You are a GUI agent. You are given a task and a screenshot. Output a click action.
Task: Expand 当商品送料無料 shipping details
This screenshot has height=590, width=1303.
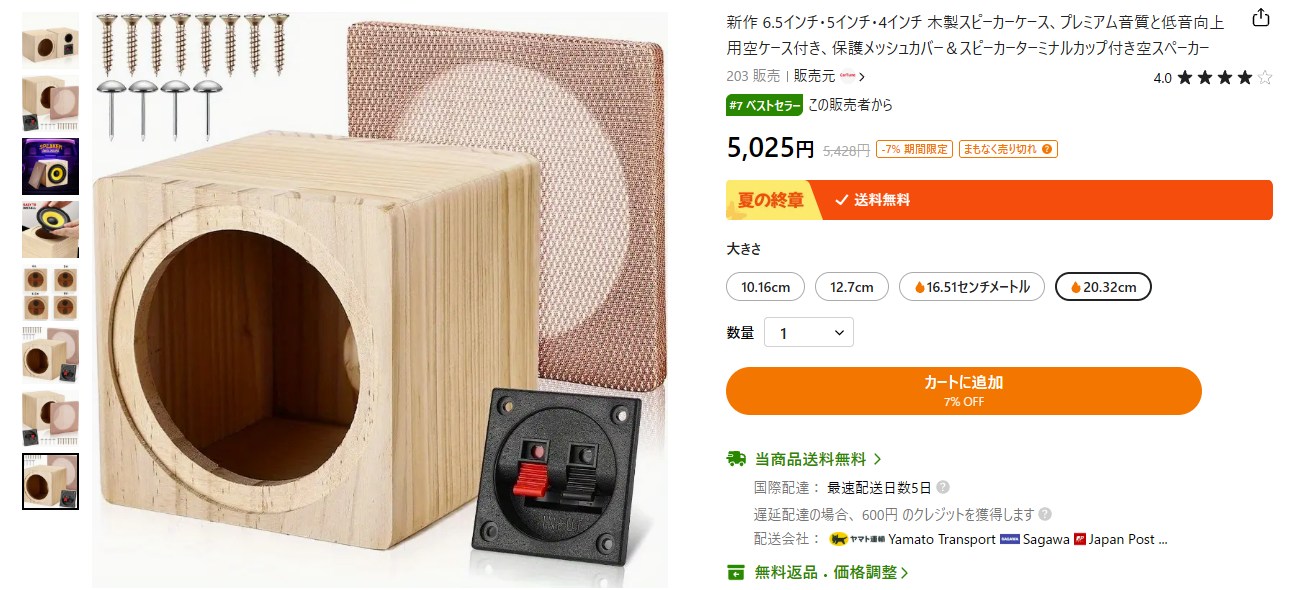click(805, 459)
